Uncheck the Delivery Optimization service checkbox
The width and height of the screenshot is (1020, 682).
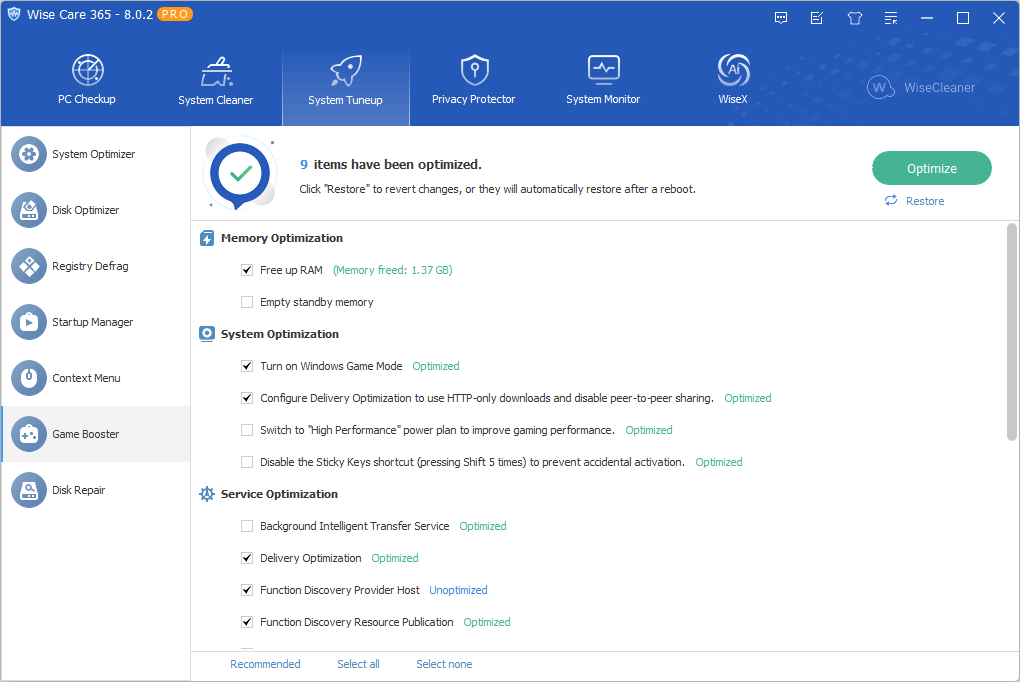pyautogui.click(x=247, y=558)
